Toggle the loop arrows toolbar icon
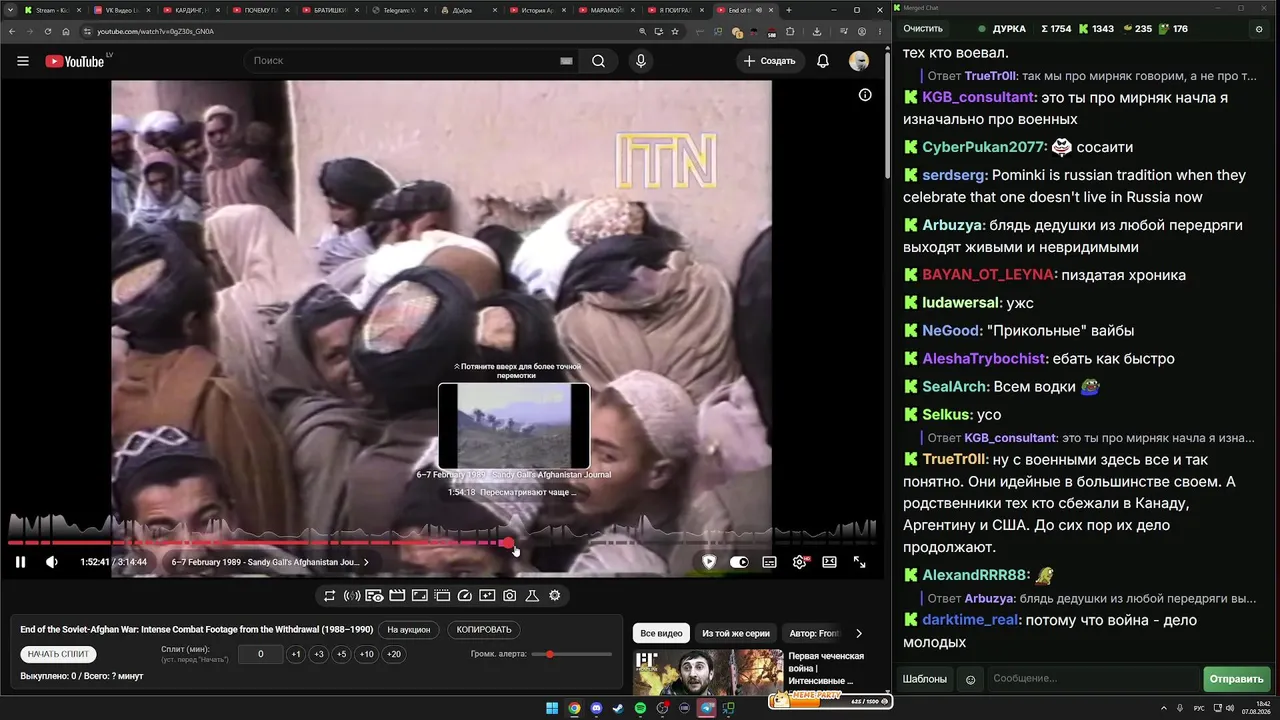Image resolution: width=1280 pixels, height=720 pixels. tap(329, 596)
